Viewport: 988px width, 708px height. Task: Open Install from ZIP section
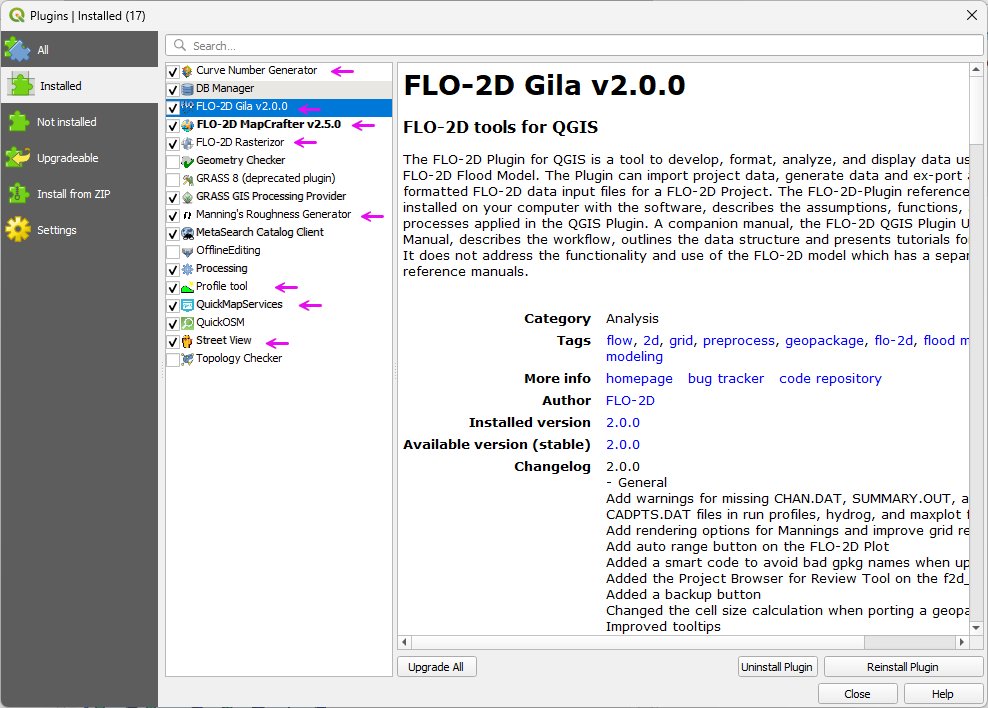pyautogui.click(x=73, y=194)
